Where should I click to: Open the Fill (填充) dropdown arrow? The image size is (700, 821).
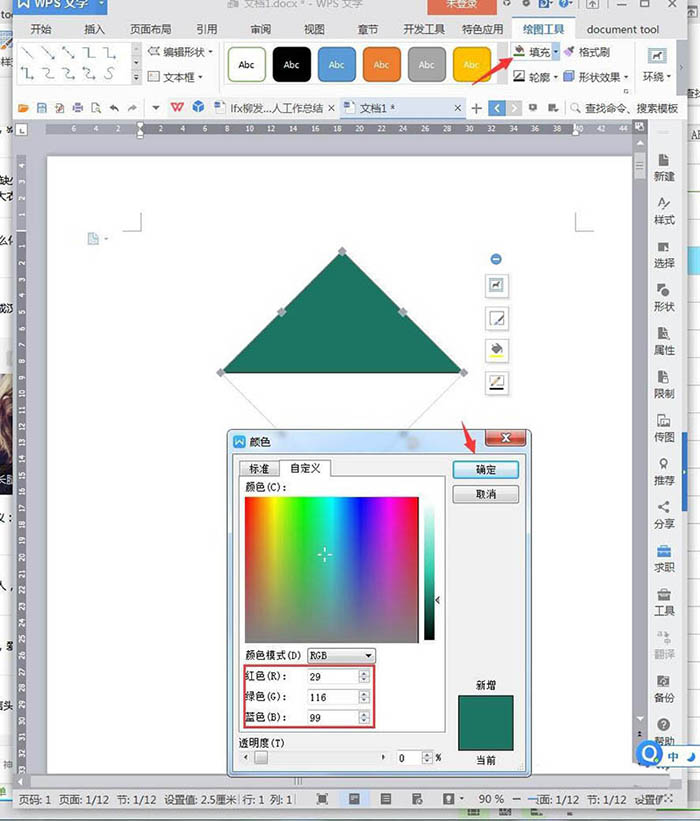[x=555, y=51]
